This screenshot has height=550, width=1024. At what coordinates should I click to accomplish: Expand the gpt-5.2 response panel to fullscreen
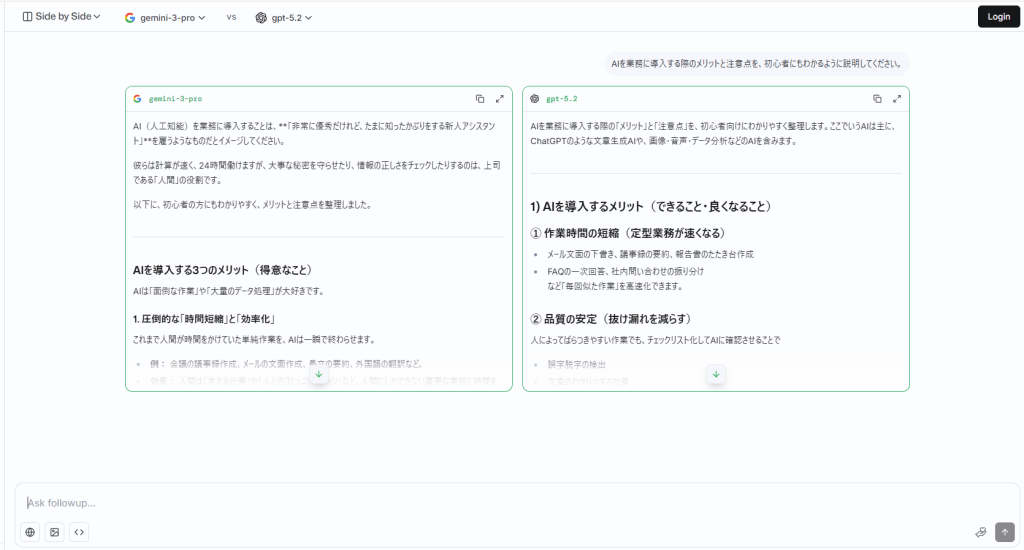(897, 99)
